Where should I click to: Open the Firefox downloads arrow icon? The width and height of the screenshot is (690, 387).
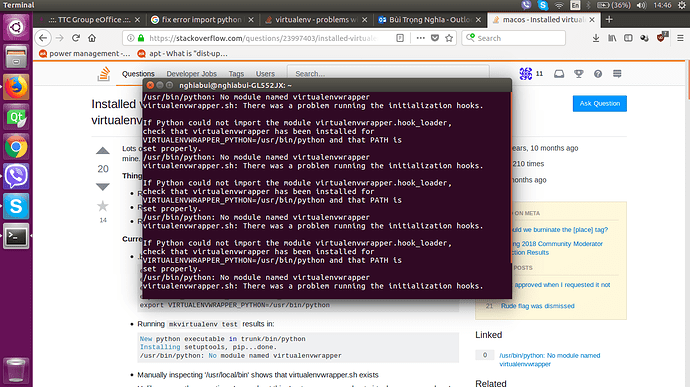pos(595,38)
